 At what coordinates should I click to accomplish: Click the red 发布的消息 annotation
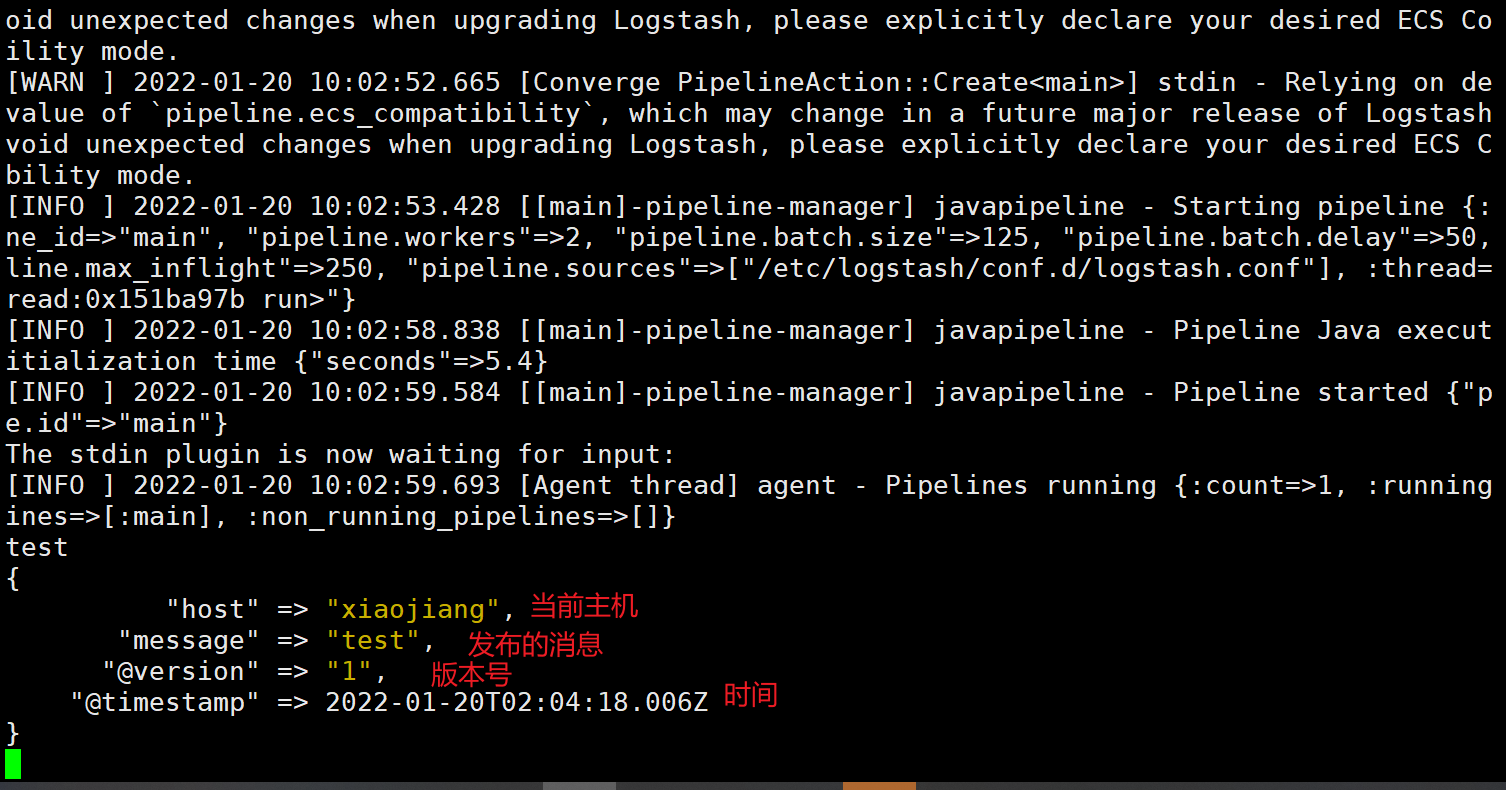[x=535, y=644]
